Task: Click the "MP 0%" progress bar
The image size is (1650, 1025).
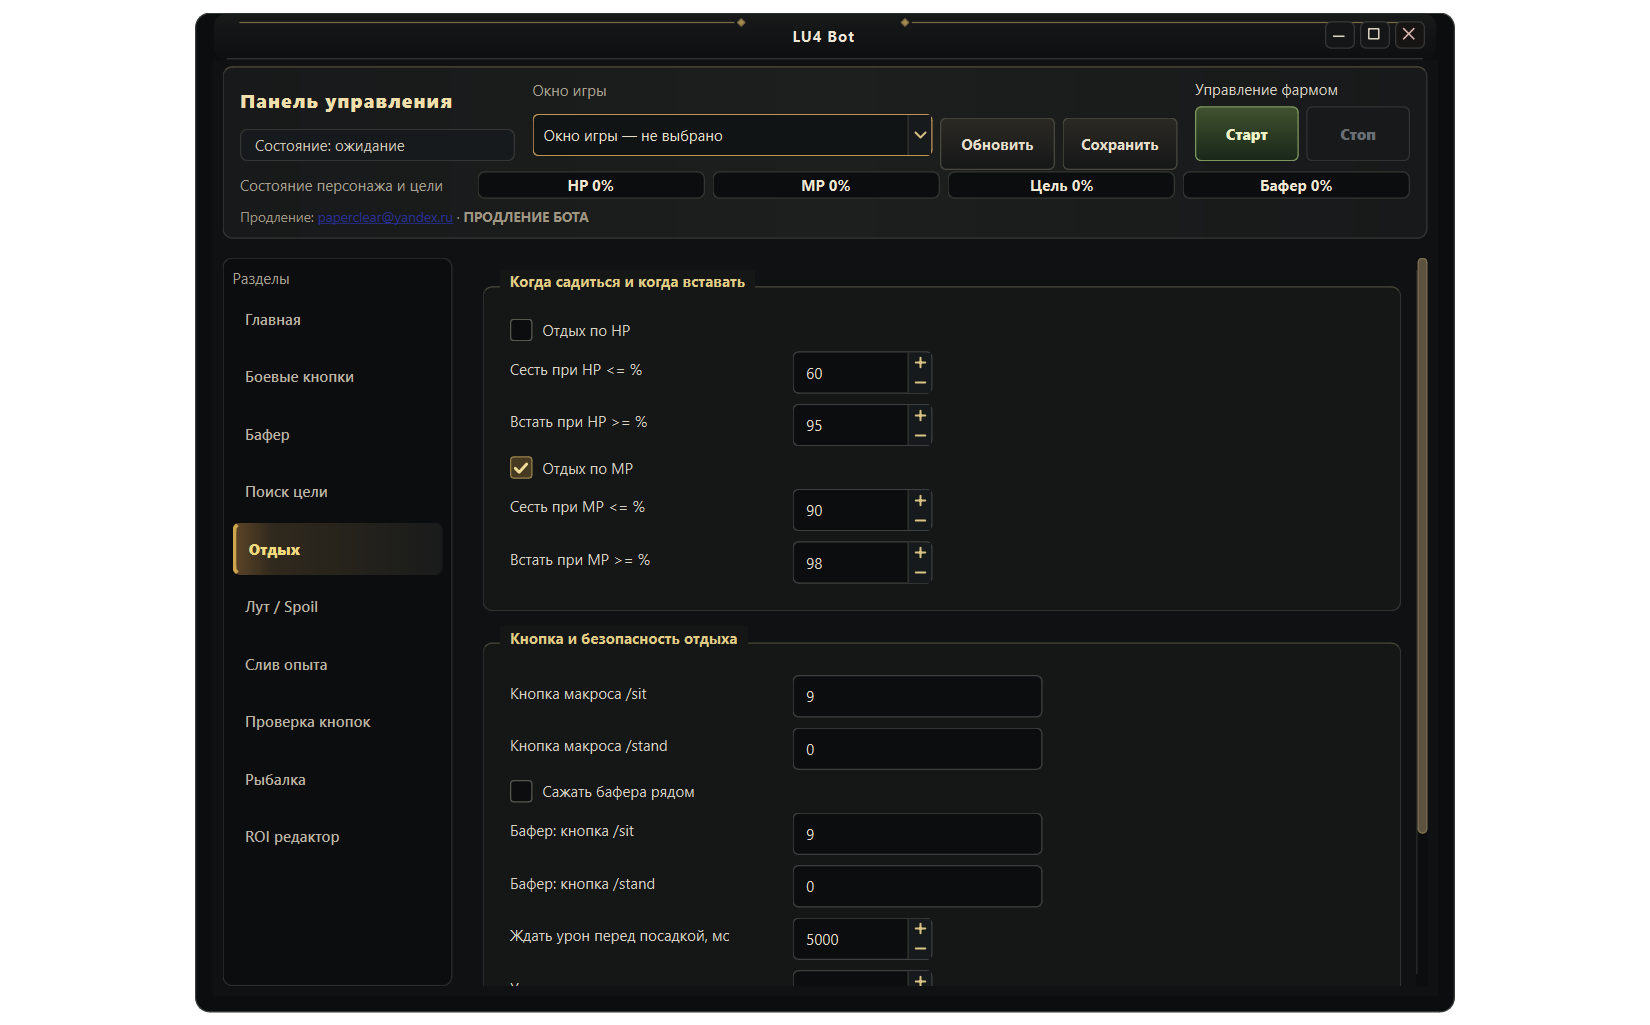Action: pyautogui.click(x=826, y=186)
